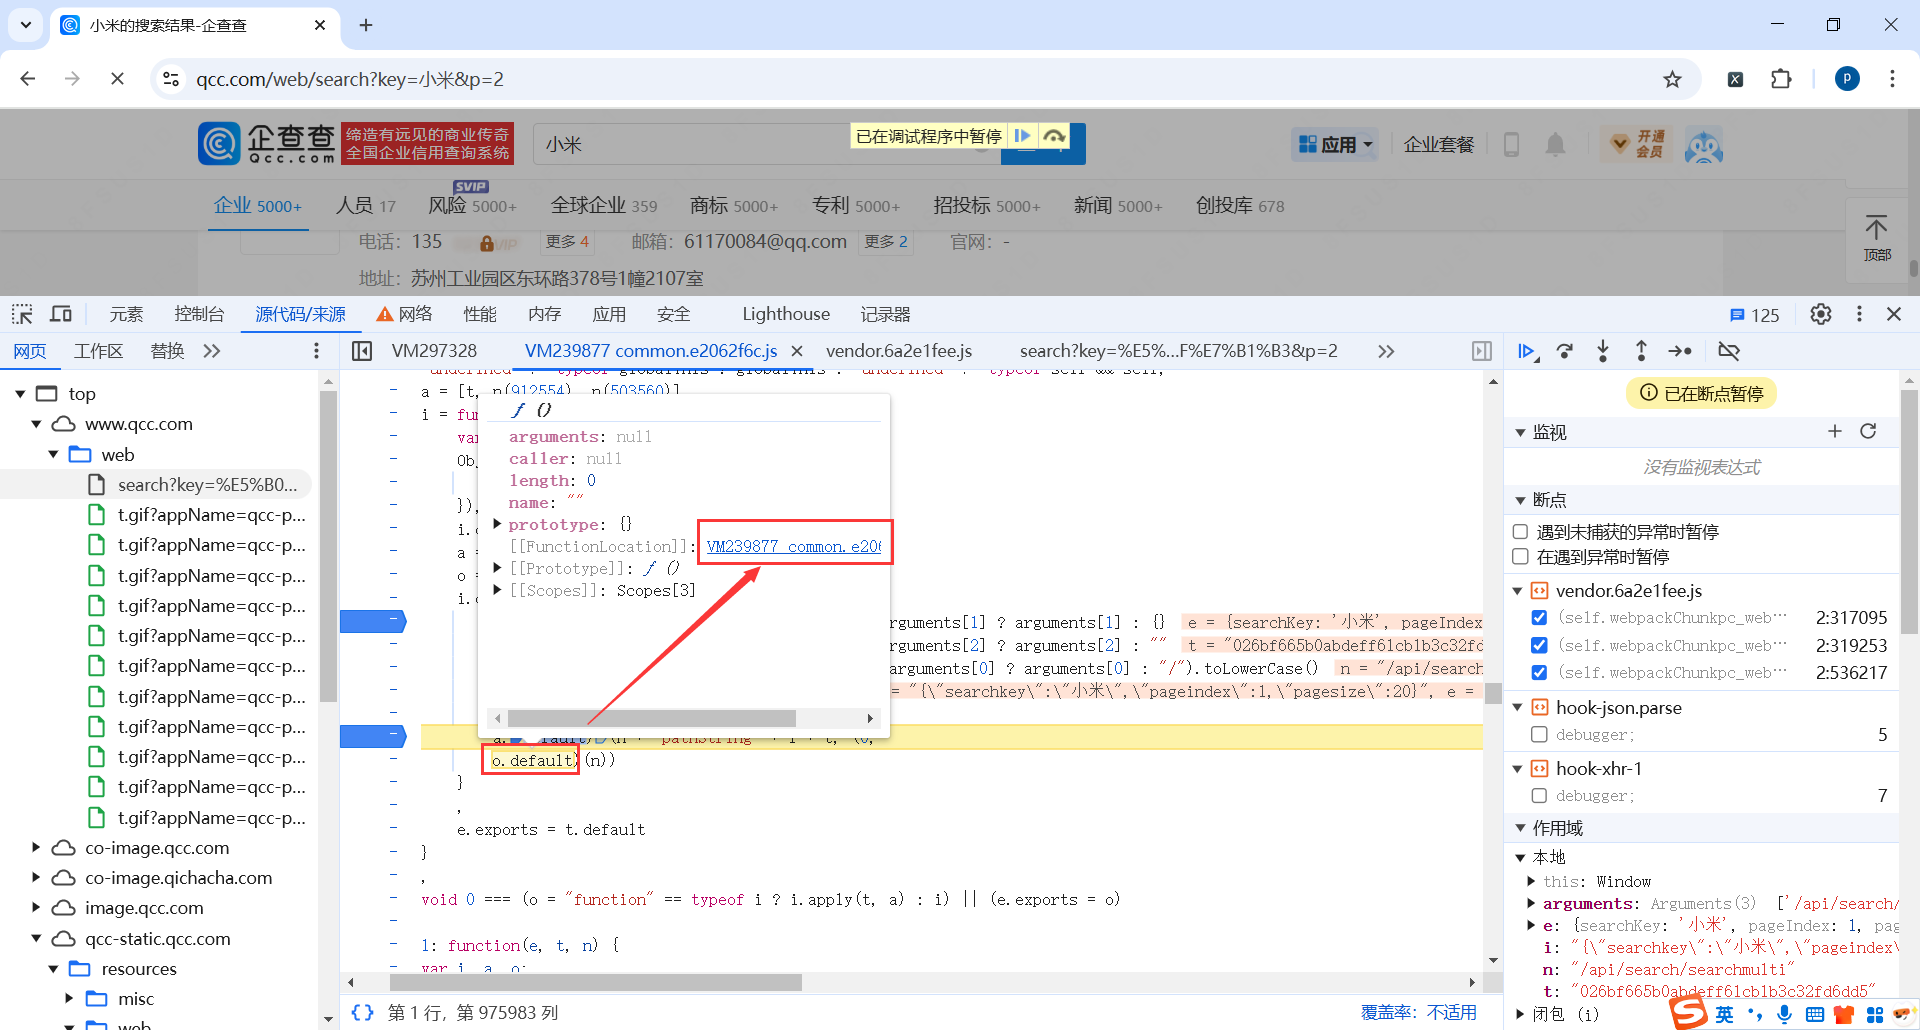
Task: Toggle device toolbar emulation icon
Action: 61,314
